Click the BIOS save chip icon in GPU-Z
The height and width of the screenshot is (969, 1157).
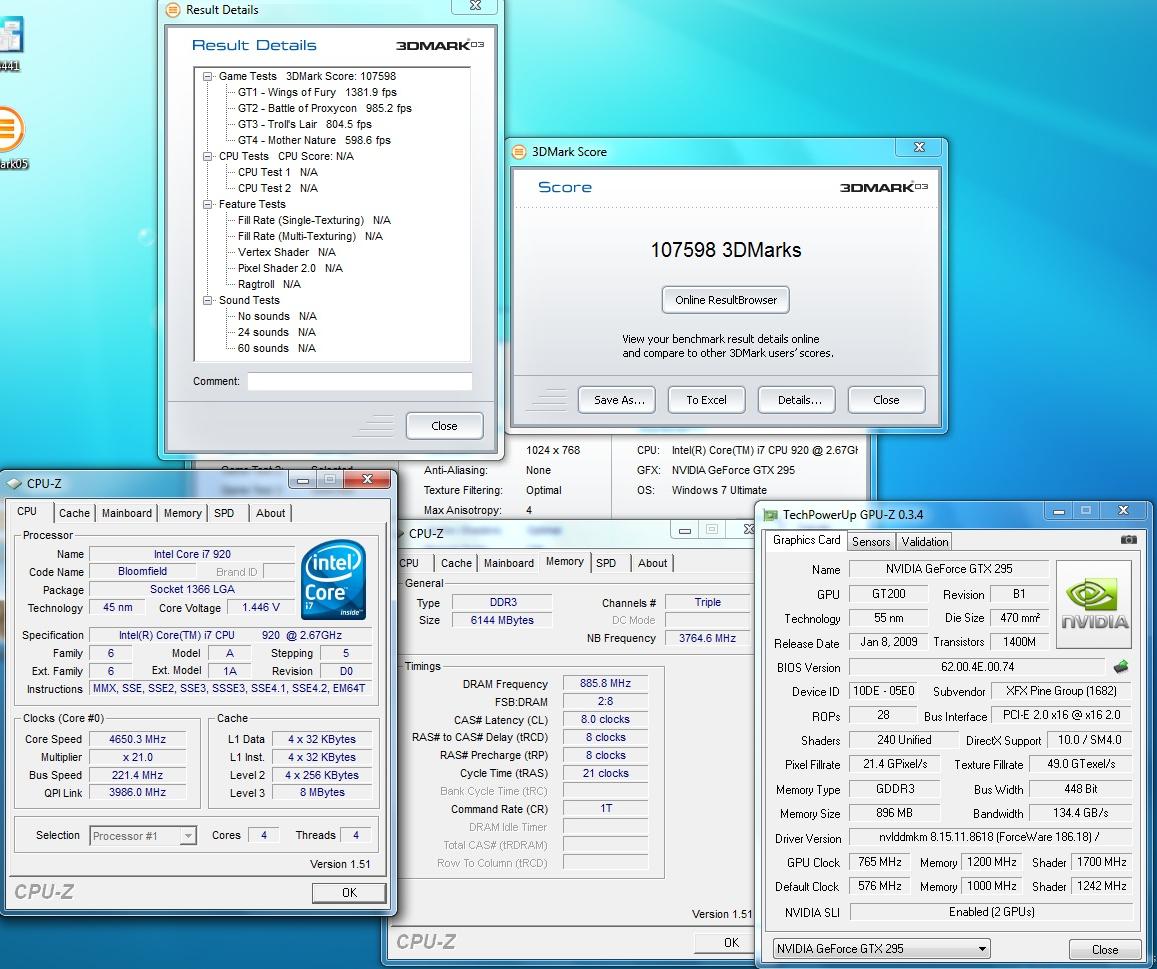click(x=1121, y=666)
